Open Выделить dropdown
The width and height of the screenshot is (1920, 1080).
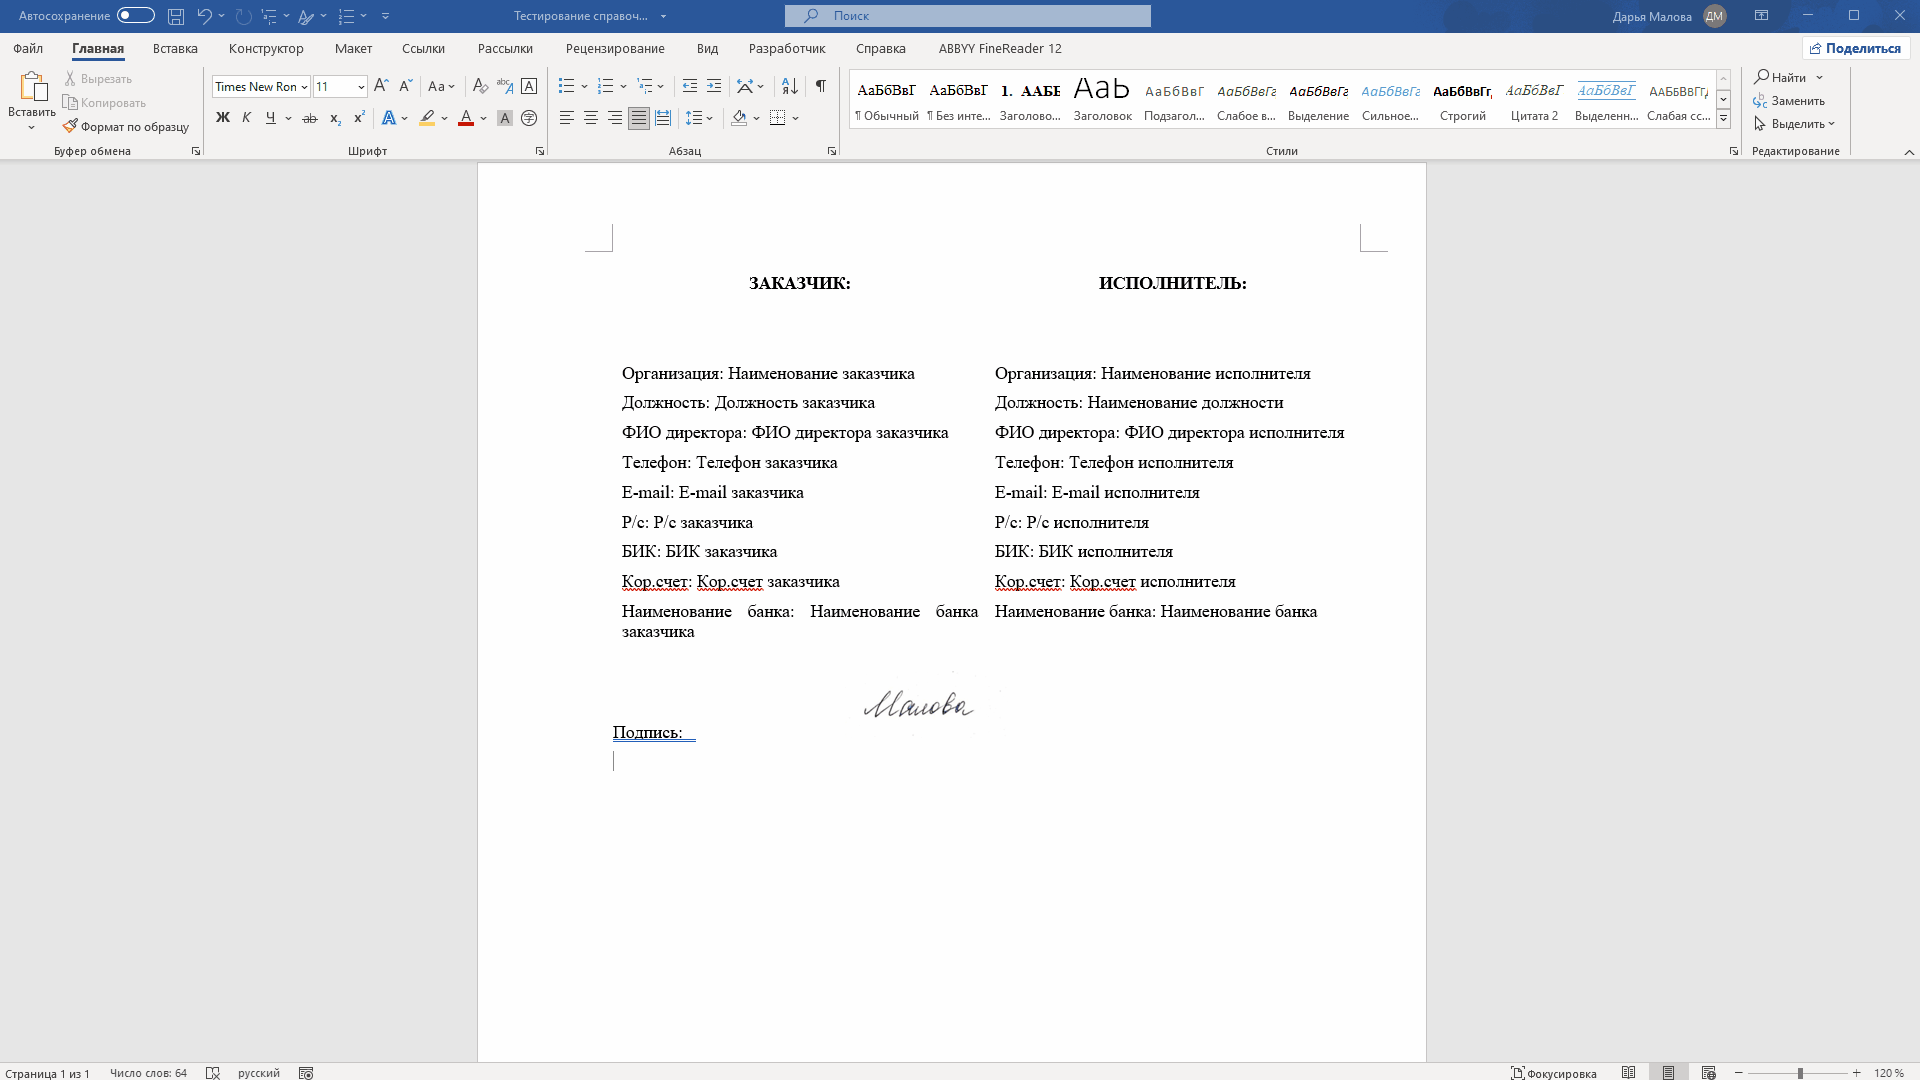tap(1795, 124)
